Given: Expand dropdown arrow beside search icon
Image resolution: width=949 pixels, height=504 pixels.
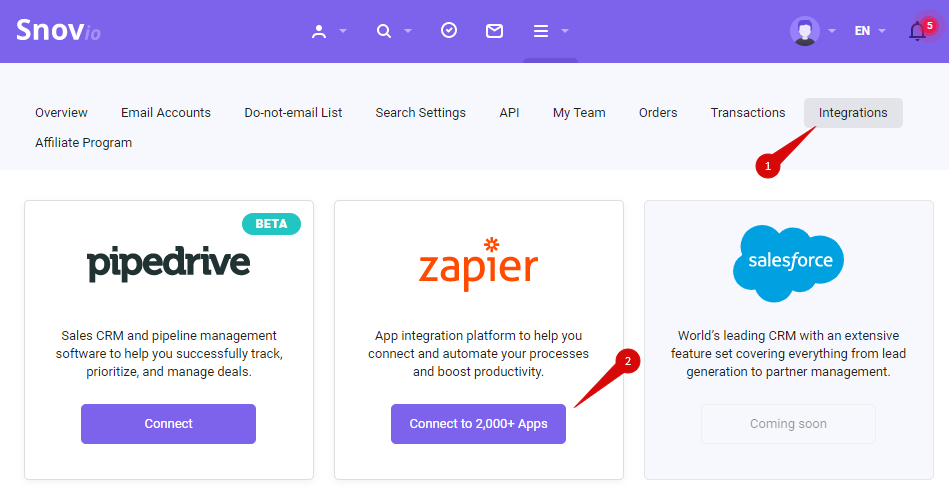Looking at the screenshot, I should [407, 31].
